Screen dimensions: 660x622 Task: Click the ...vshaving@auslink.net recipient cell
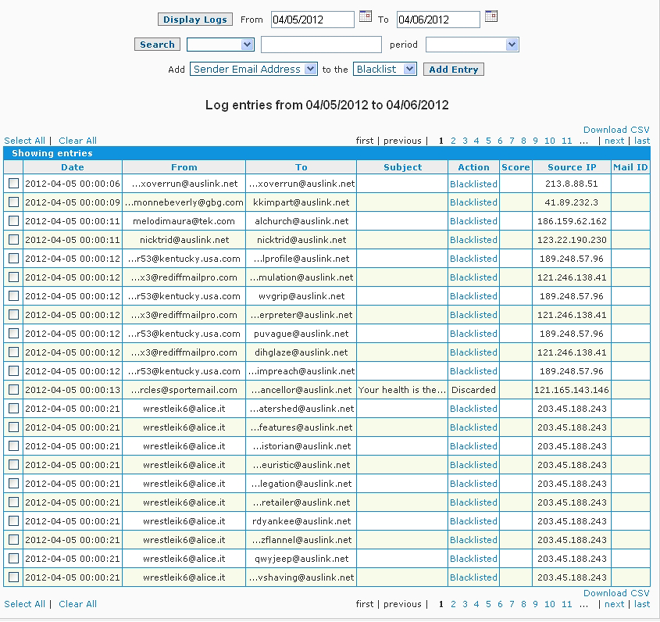[301, 577]
